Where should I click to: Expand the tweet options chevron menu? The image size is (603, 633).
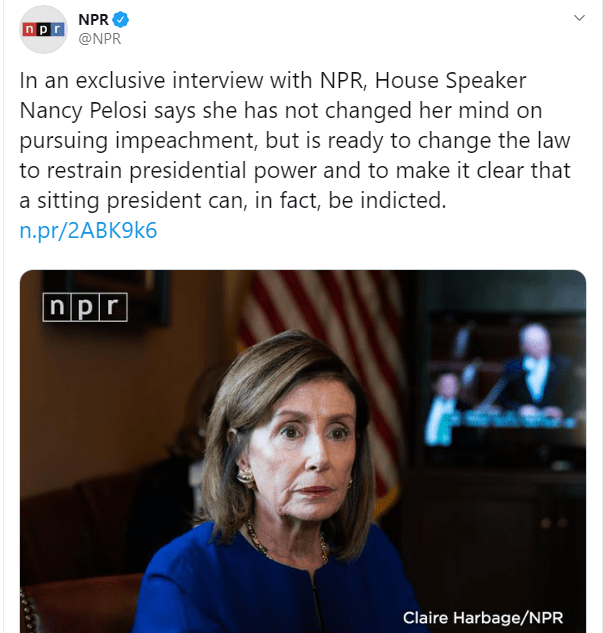(579, 18)
